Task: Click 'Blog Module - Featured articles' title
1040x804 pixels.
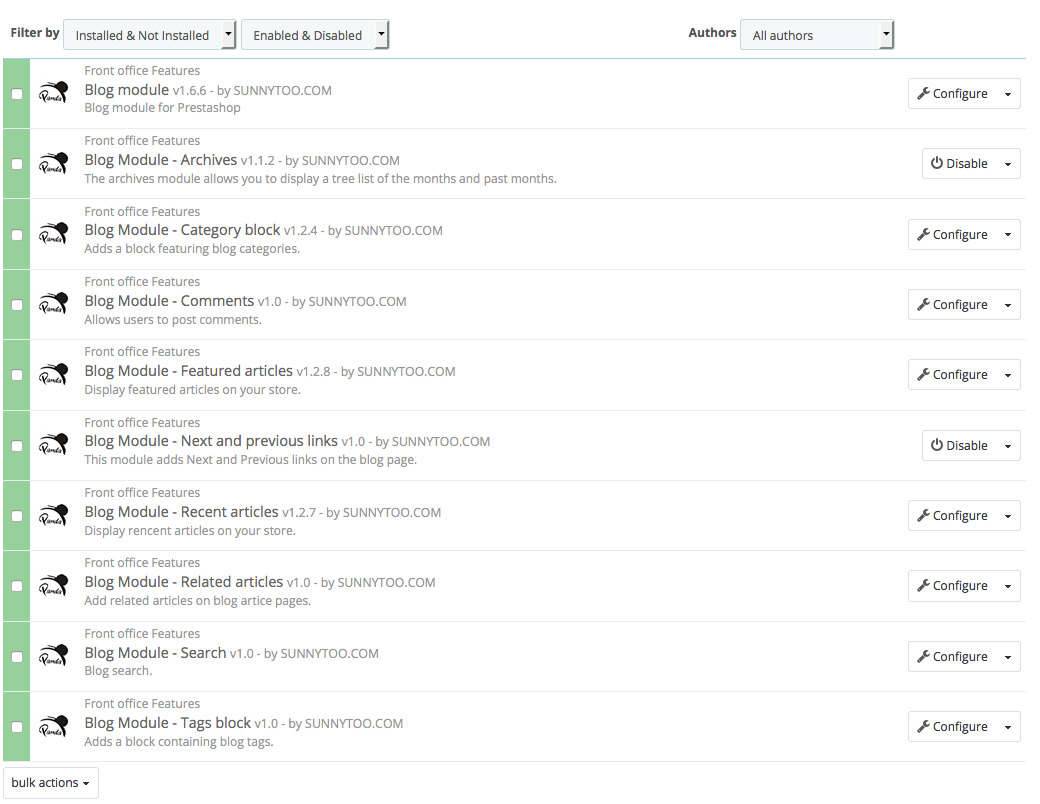Action: [188, 371]
